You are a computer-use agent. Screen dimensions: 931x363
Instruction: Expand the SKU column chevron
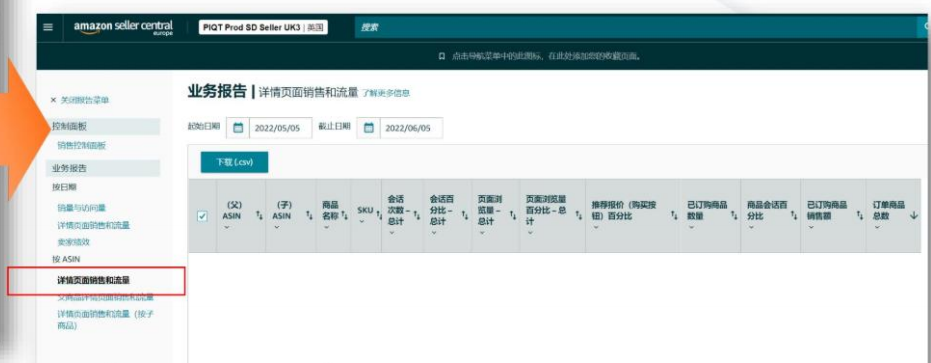pos(362,222)
